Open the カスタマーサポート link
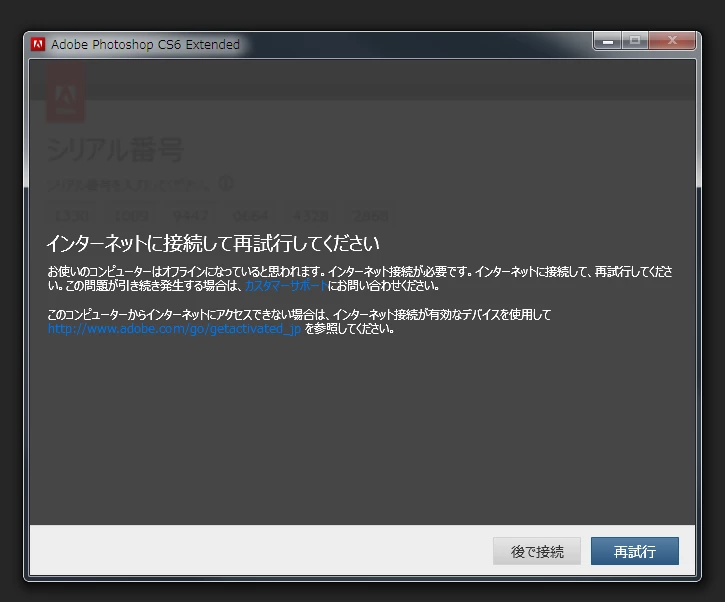725x602 pixels. 286,286
